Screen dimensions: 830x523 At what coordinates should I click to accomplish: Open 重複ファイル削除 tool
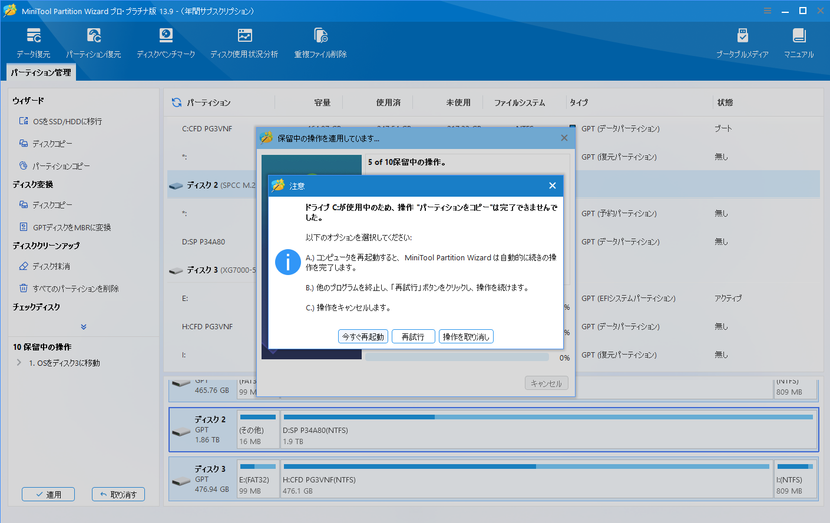(320, 43)
